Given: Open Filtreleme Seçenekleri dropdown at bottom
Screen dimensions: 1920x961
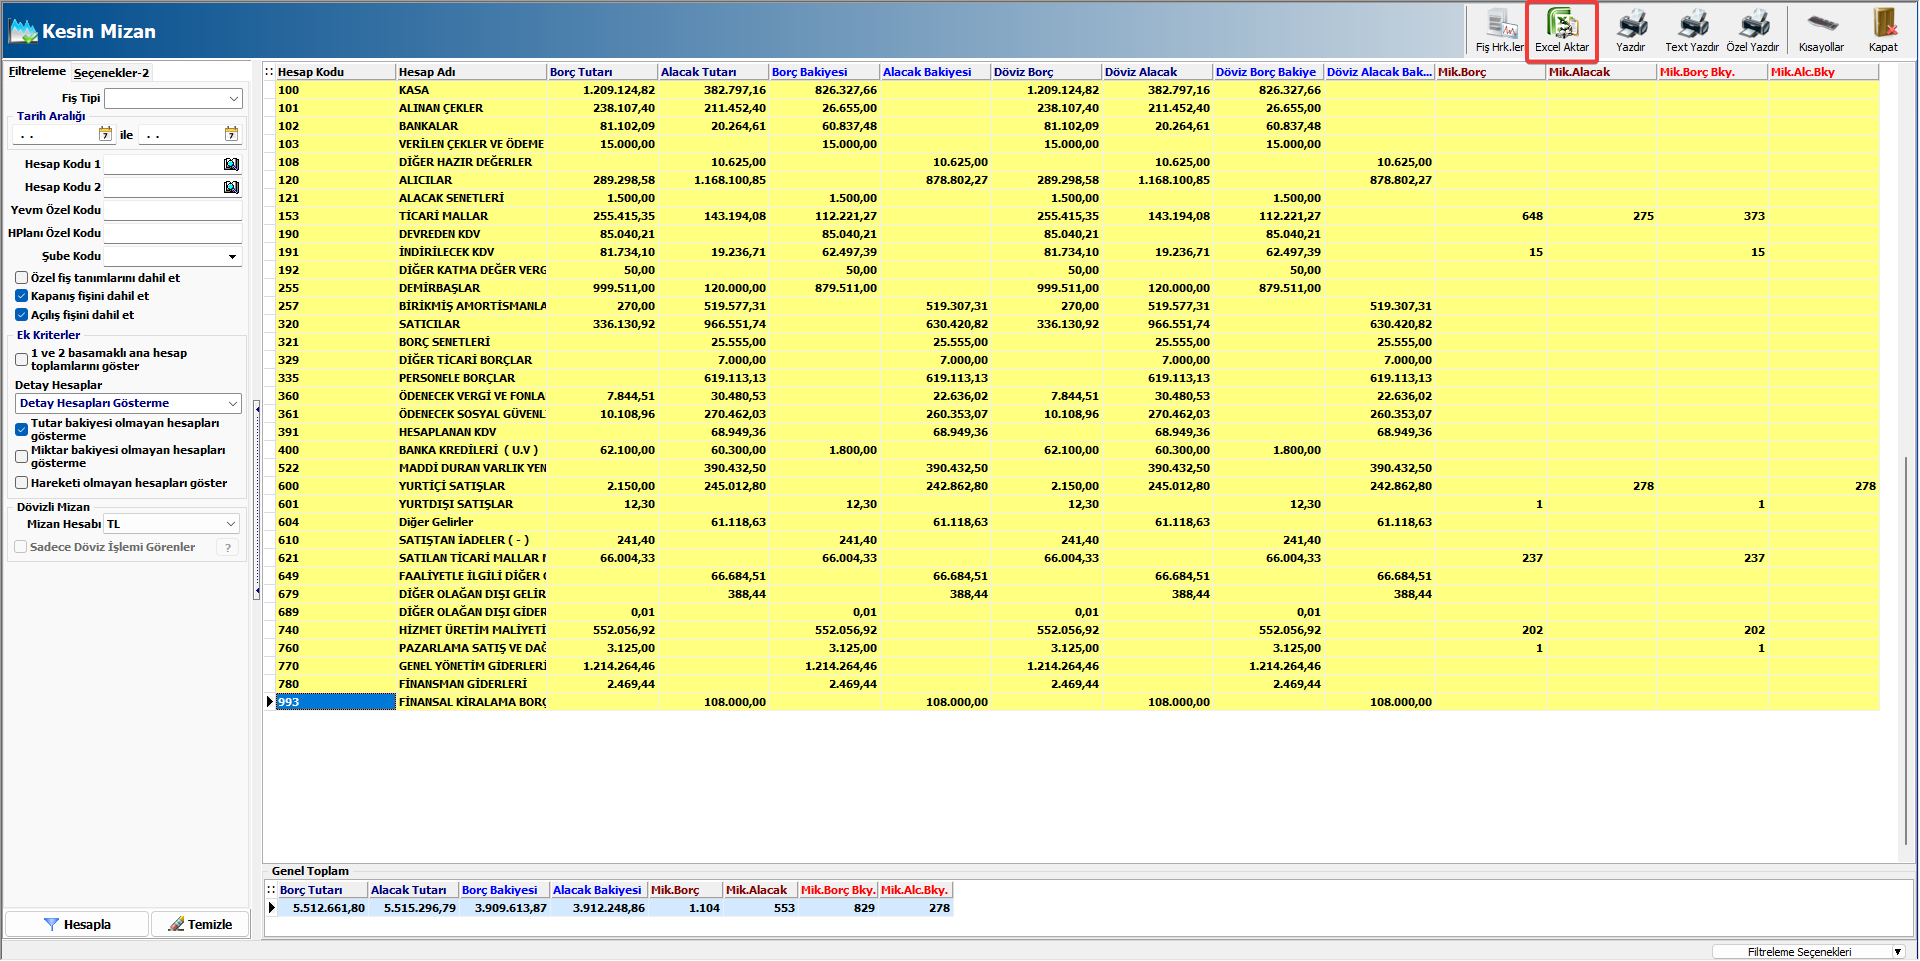Looking at the screenshot, I should 1808,952.
